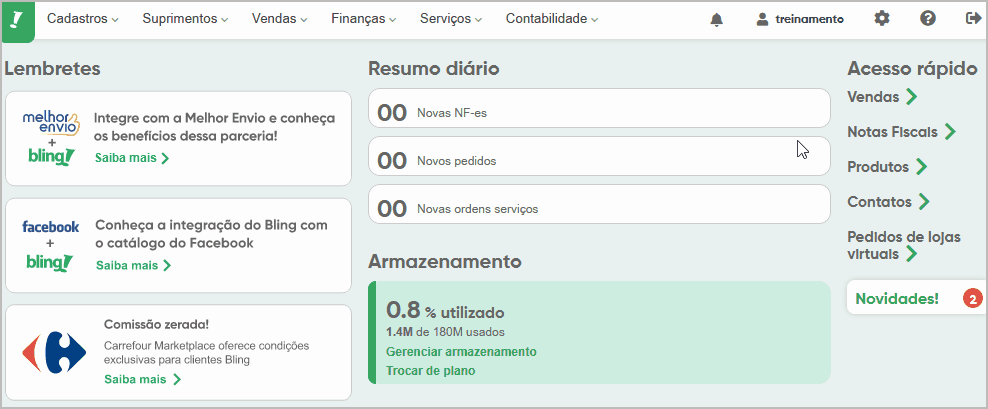Click the Comissão zerada! heading
The image size is (988, 409).
(156, 325)
